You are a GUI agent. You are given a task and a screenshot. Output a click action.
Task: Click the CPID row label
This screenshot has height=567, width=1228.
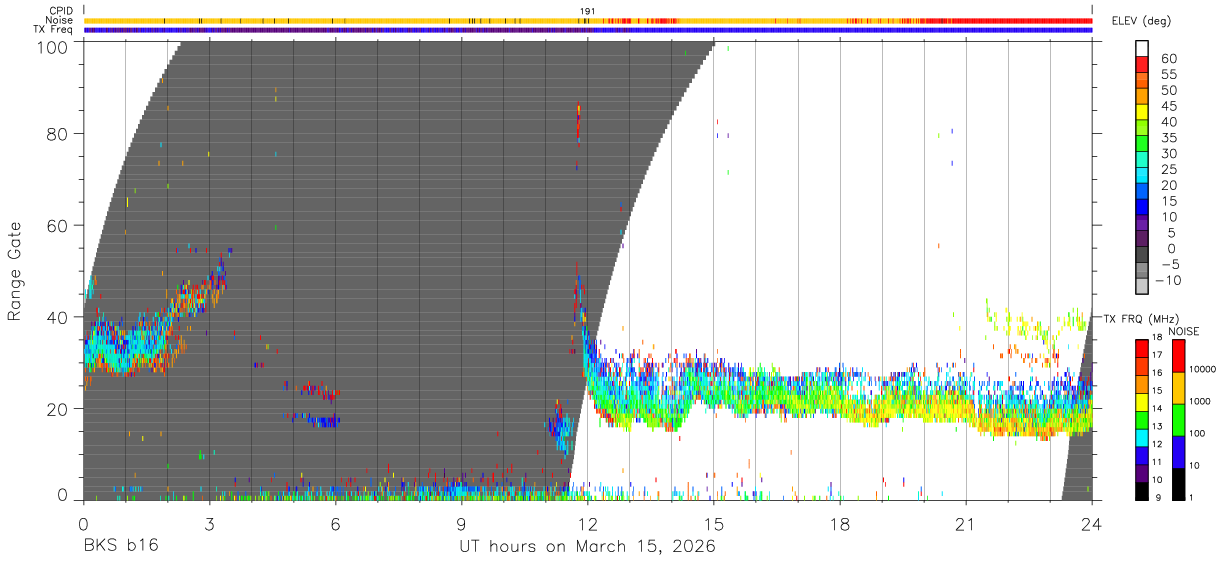(x=61, y=11)
